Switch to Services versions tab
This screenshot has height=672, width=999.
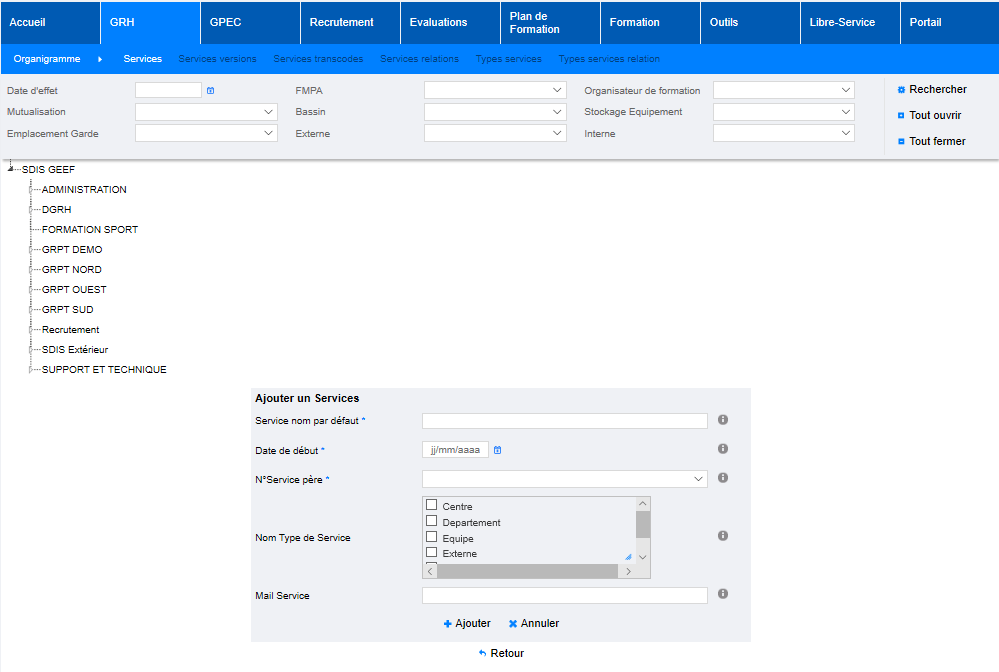[217, 59]
